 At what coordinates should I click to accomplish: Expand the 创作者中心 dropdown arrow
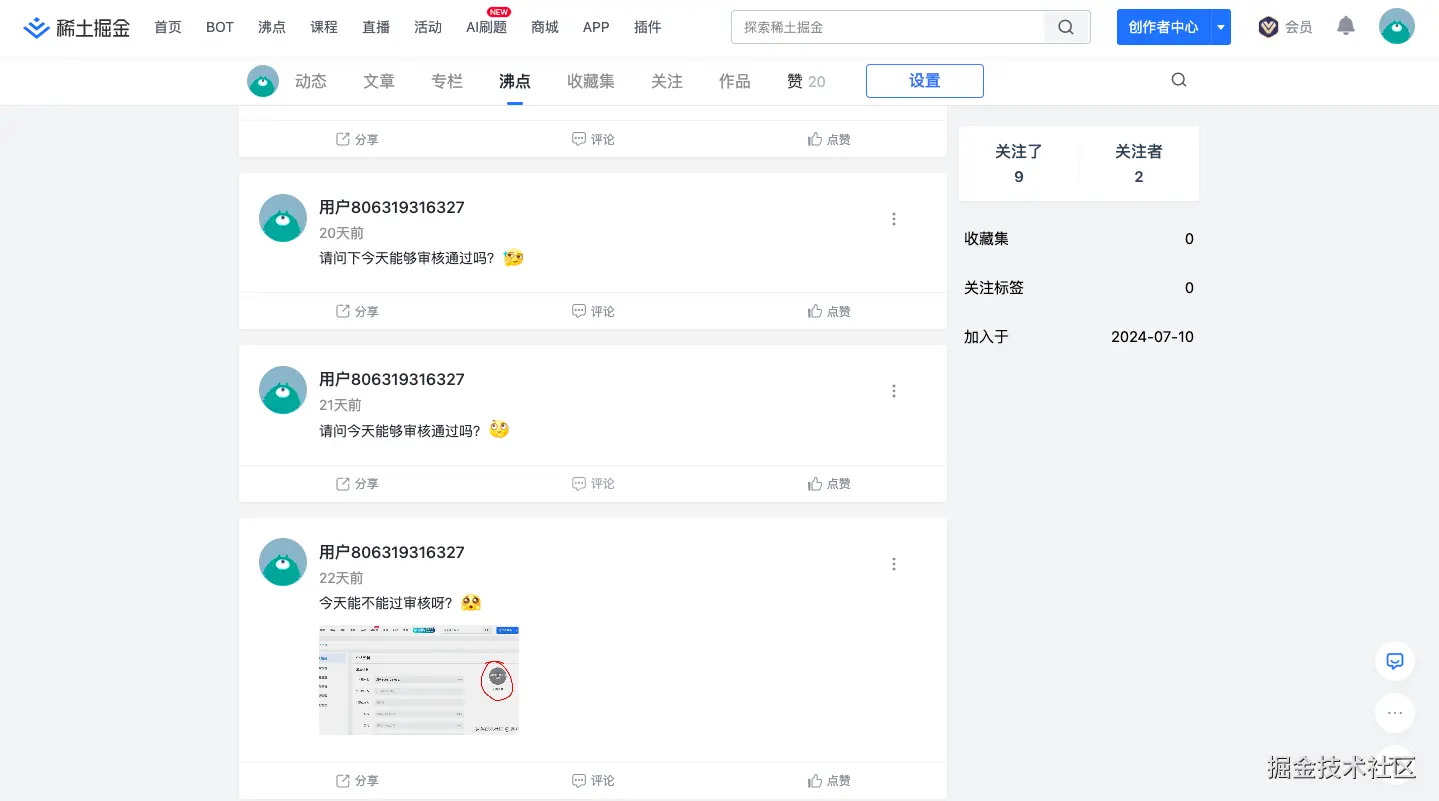pyautogui.click(x=1219, y=27)
